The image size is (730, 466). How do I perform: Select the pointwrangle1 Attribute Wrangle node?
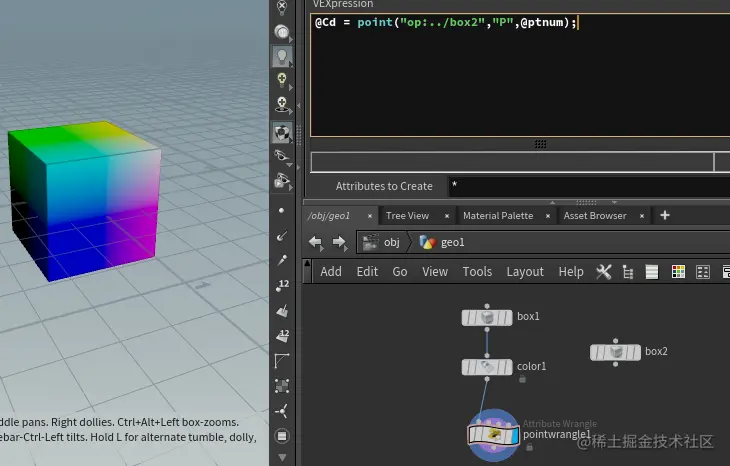(493, 436)
